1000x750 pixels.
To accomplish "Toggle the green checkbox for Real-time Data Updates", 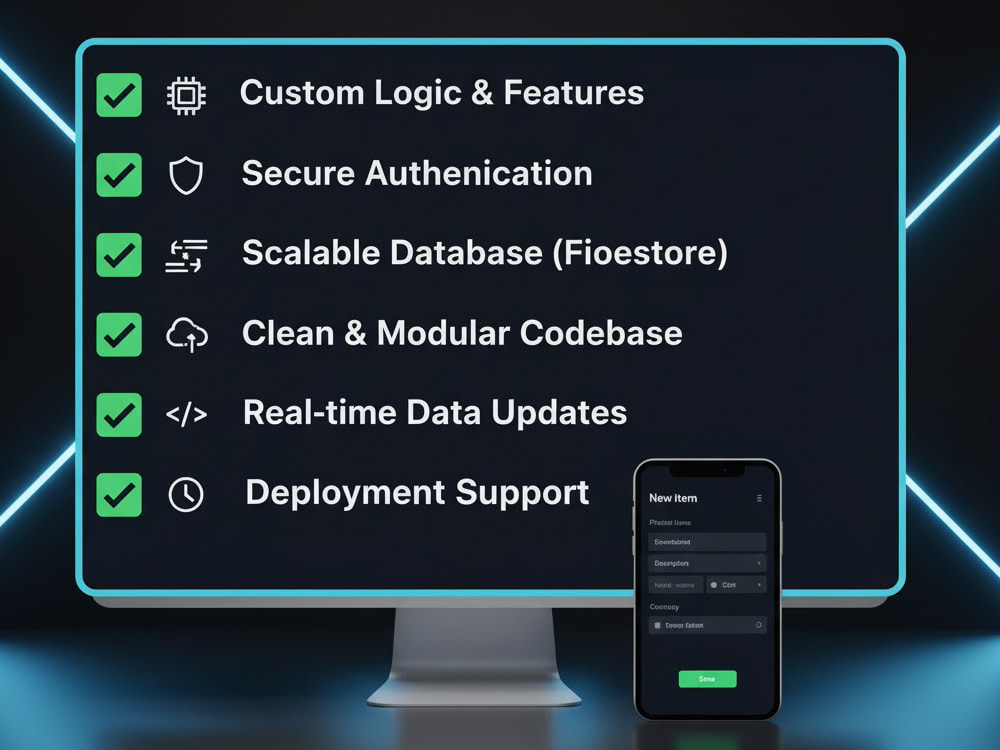I will 119,415.
